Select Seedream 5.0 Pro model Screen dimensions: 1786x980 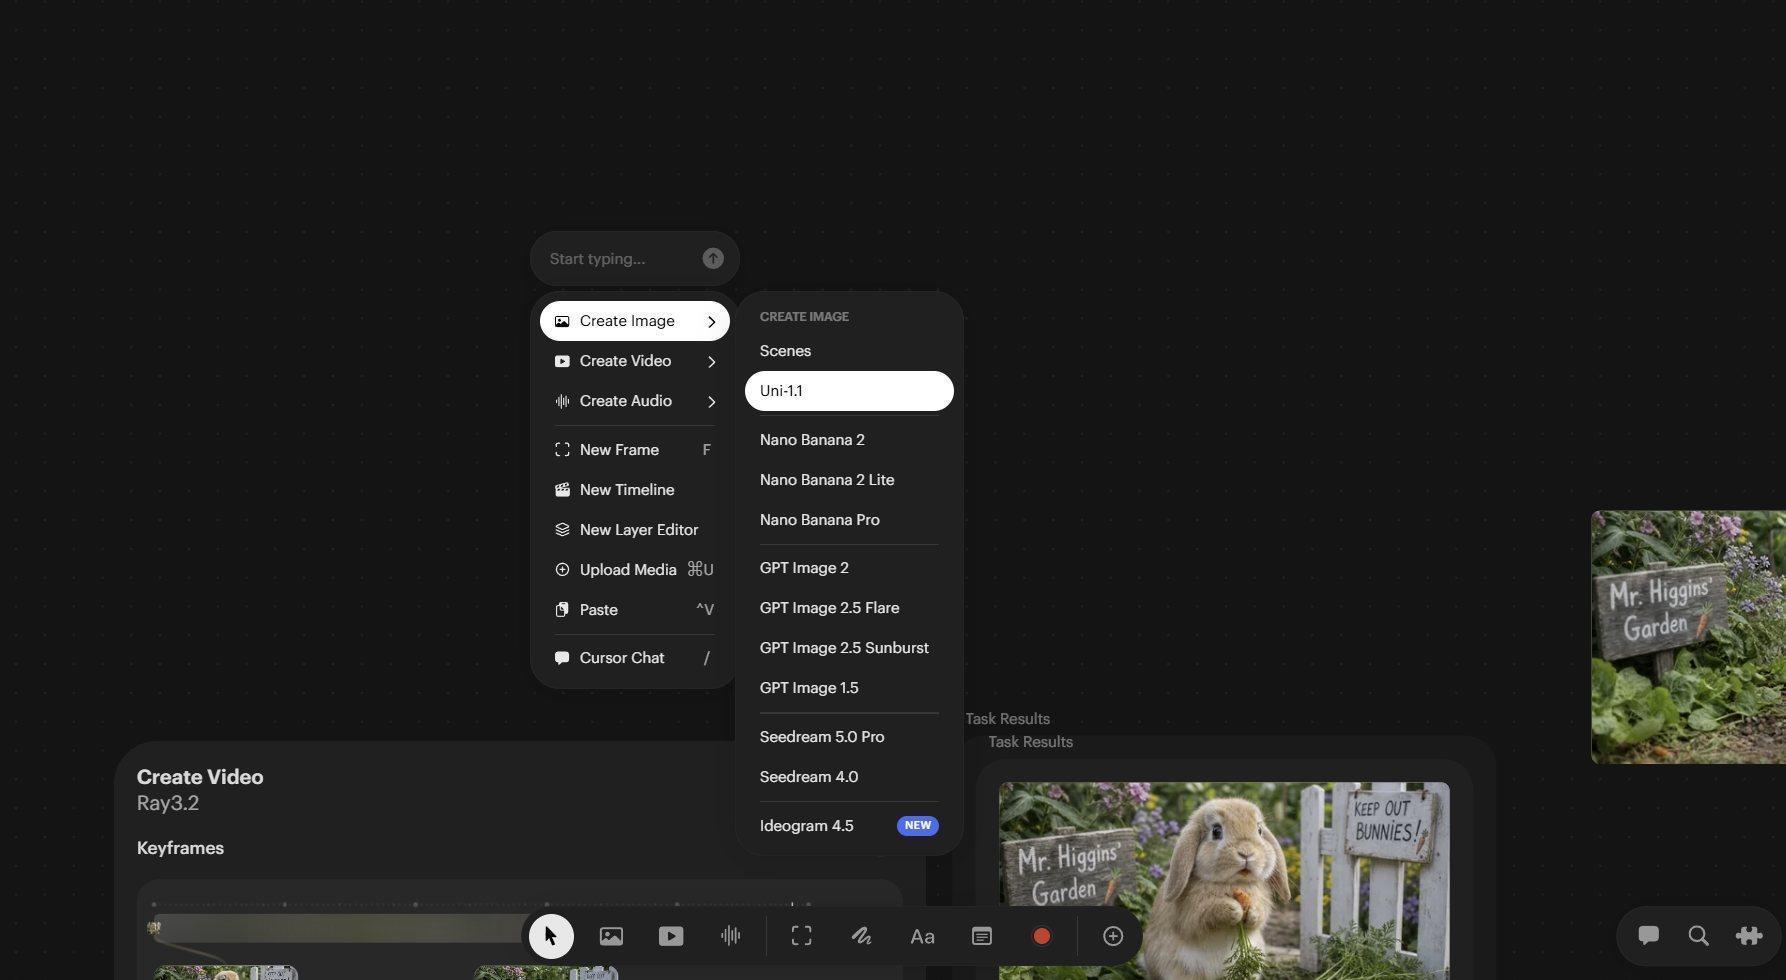click(x=849, y=737)
